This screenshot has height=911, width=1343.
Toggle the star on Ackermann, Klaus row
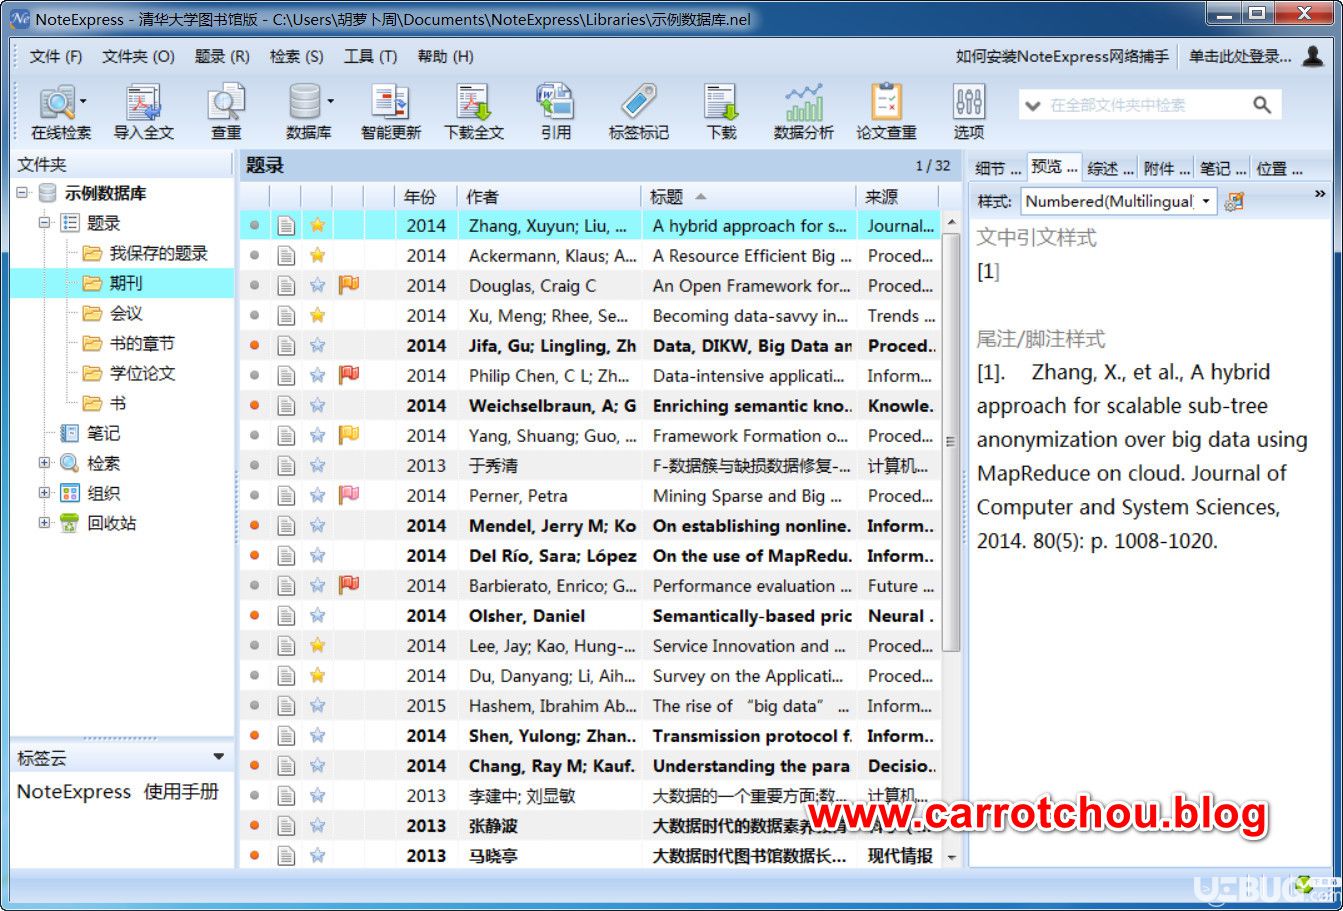click(317, 255)
